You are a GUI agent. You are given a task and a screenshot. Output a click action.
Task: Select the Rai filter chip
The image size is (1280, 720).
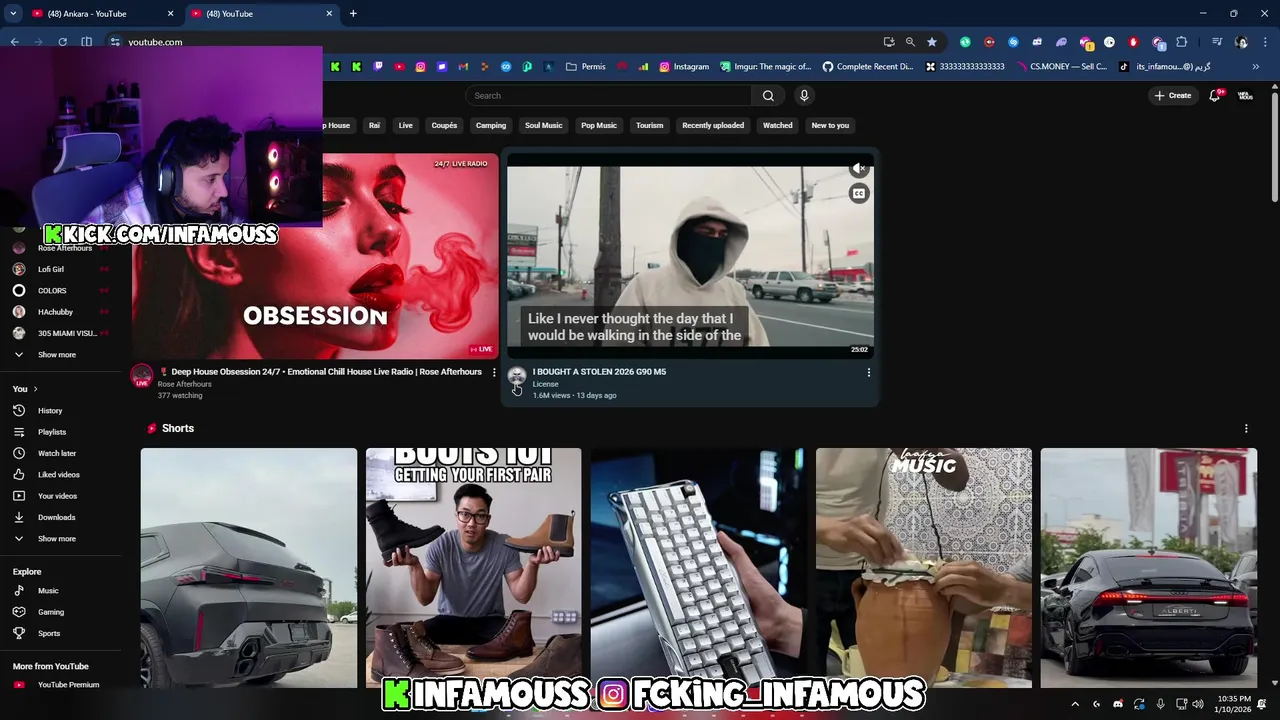374,125
